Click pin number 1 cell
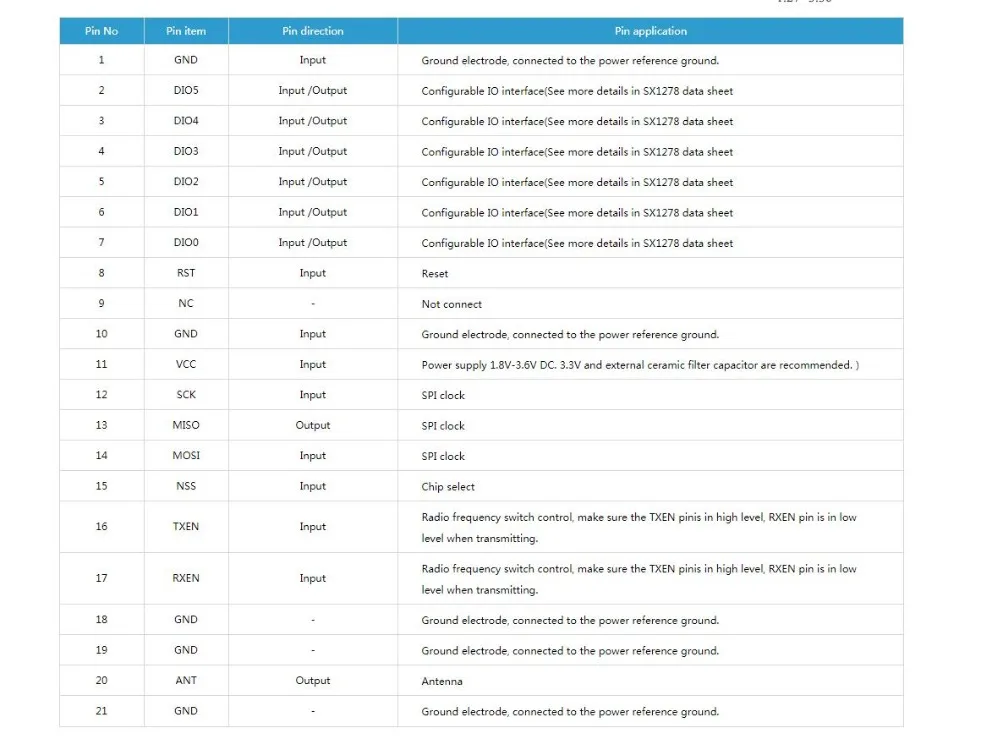Image resolution: width=1000 pixels, height=739 pixels. click(101, 60)
